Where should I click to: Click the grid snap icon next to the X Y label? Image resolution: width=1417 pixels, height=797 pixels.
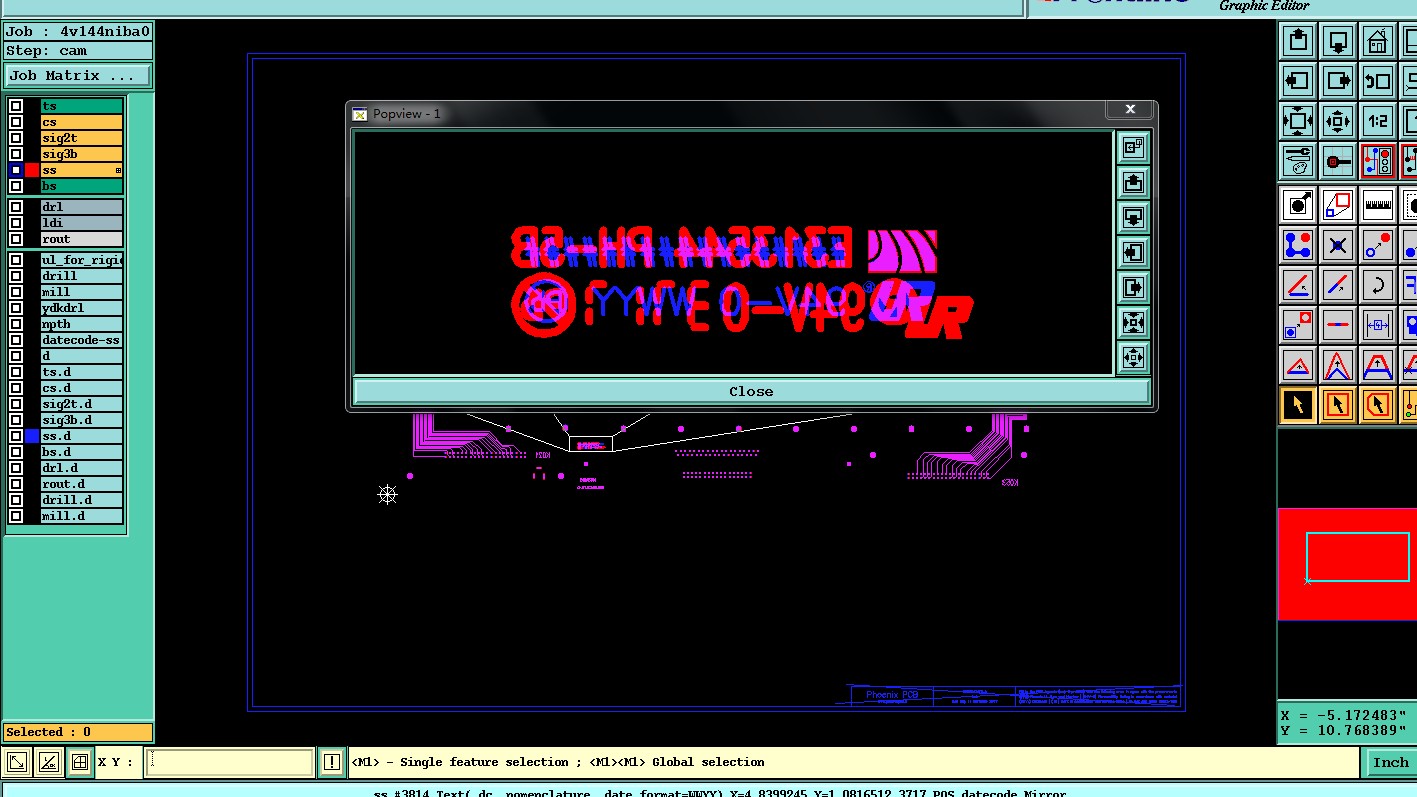click(x=81, y=762)
